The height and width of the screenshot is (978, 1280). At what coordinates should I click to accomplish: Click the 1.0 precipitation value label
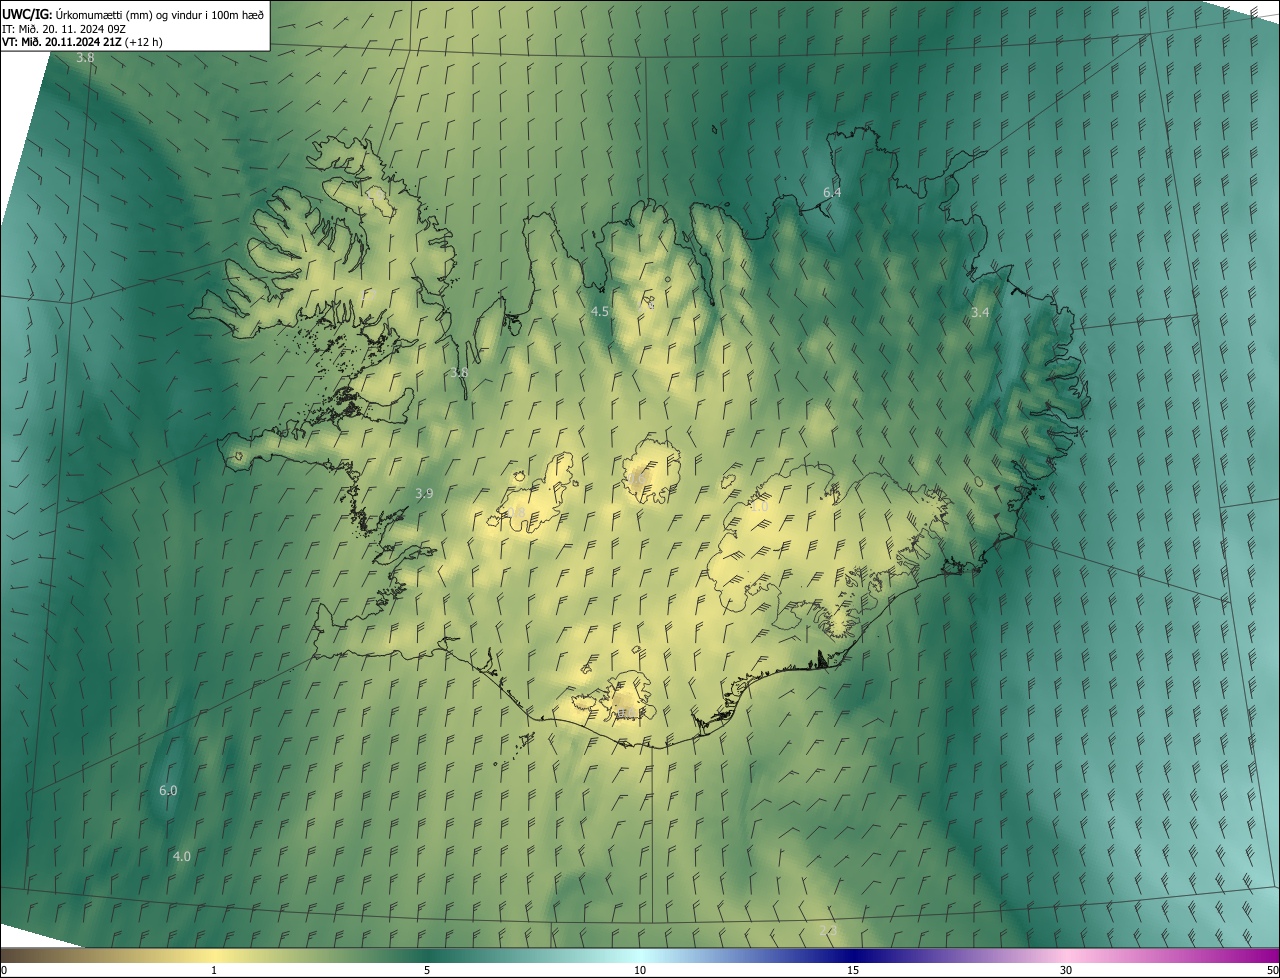click(759, 508)
